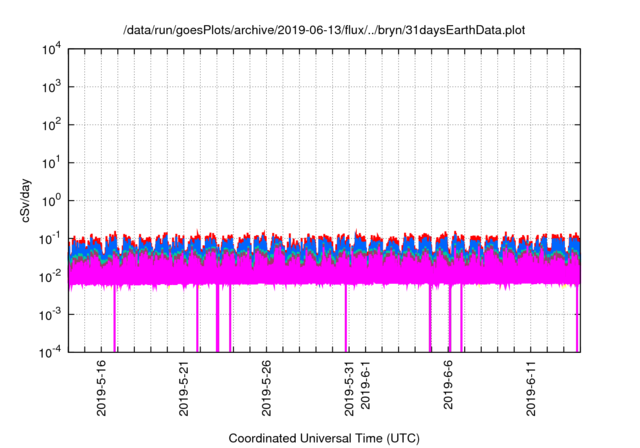Image resolution: width=640 pixels, height=448 pixels.
Task: Click the 'Coordinated Universal Time (UTC)' axis label
Action: pyautogui.click(x=324, y=438)
